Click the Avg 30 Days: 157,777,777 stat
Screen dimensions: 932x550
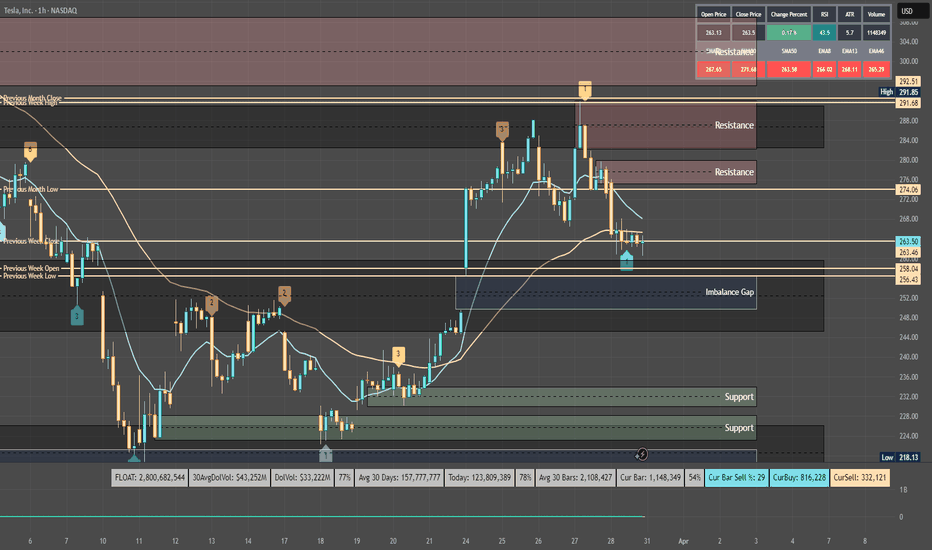(x=399, y=477)
